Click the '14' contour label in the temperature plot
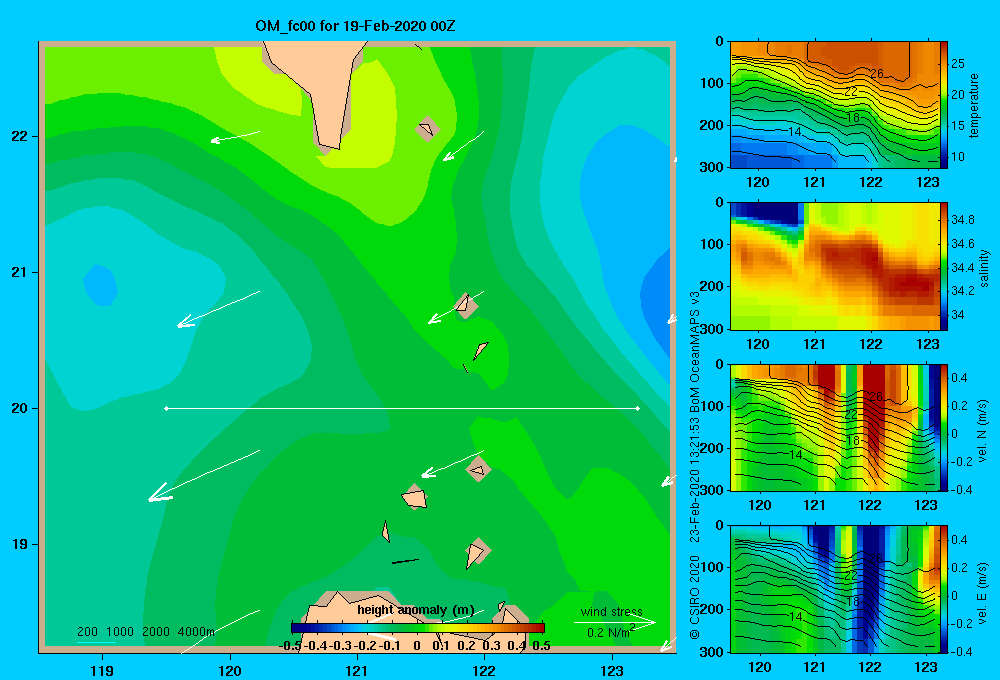The width and height of the screenshot is (1000, 680). click(x=795, y=132)
